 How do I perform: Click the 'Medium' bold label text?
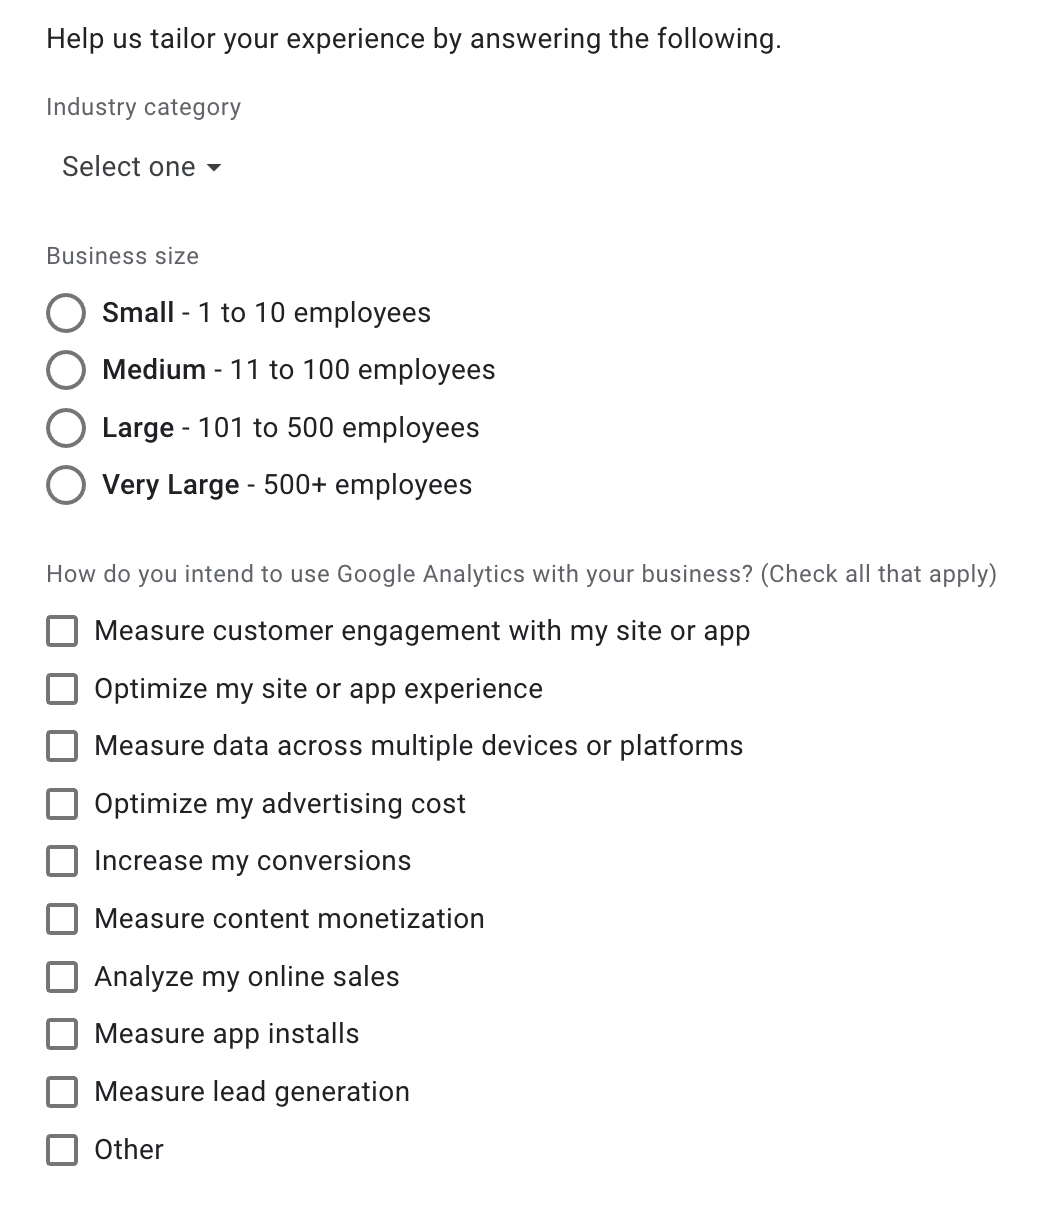[154, 370]
